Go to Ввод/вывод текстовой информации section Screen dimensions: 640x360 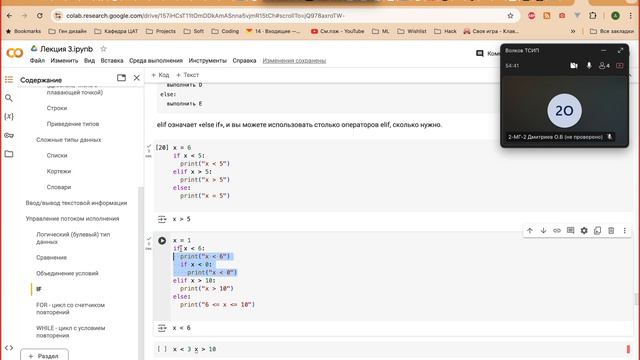point(76,203)
